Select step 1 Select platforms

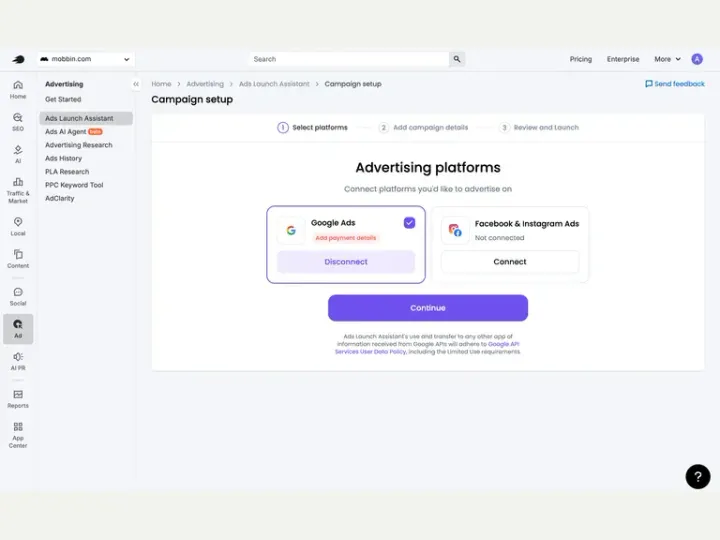pos(312,128)
